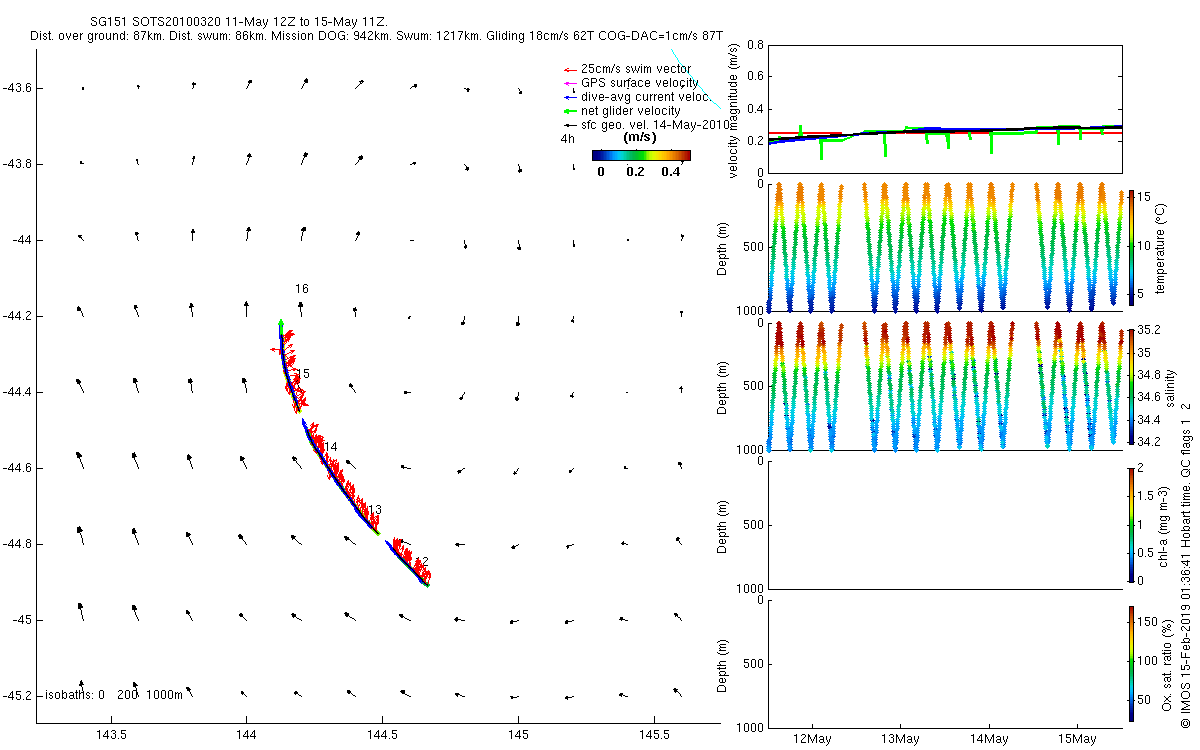Click the day 13 marker on the glider track
Viewport: 1200px width, 750px height.
tap(375, 511)
